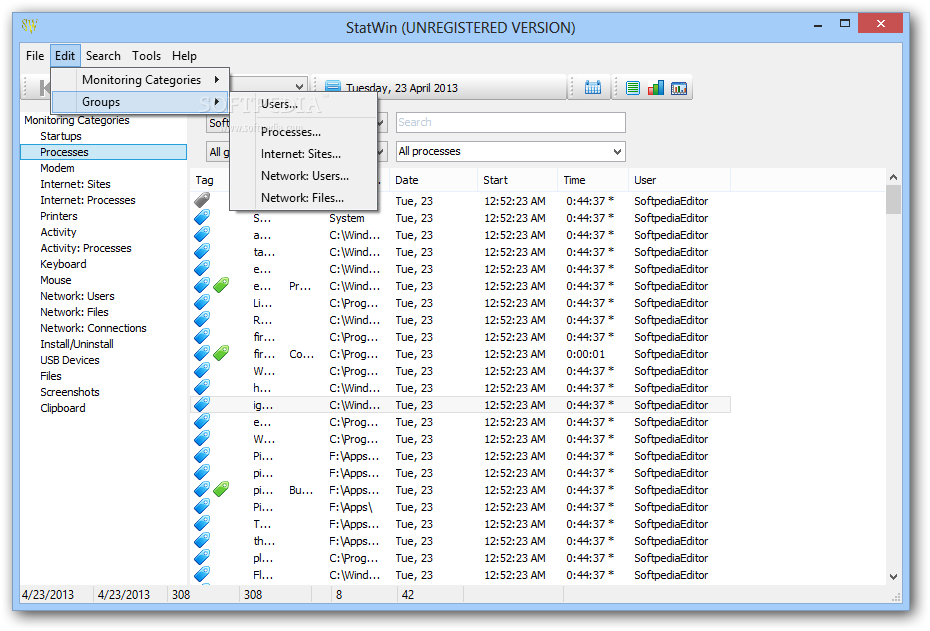The height and width of the screenshot is (631, 930).
Task: Select Activity: Processes category
Action: pyautogui.click(x=86, y=248)
